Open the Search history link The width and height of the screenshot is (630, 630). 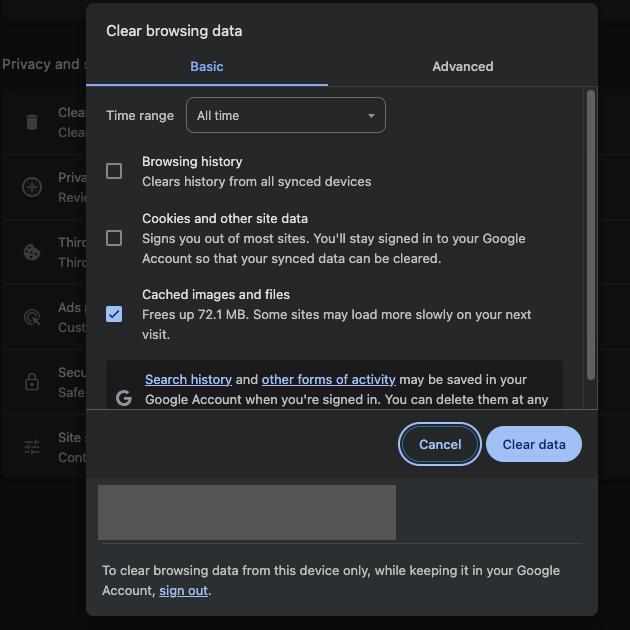(x=188, y=379)
